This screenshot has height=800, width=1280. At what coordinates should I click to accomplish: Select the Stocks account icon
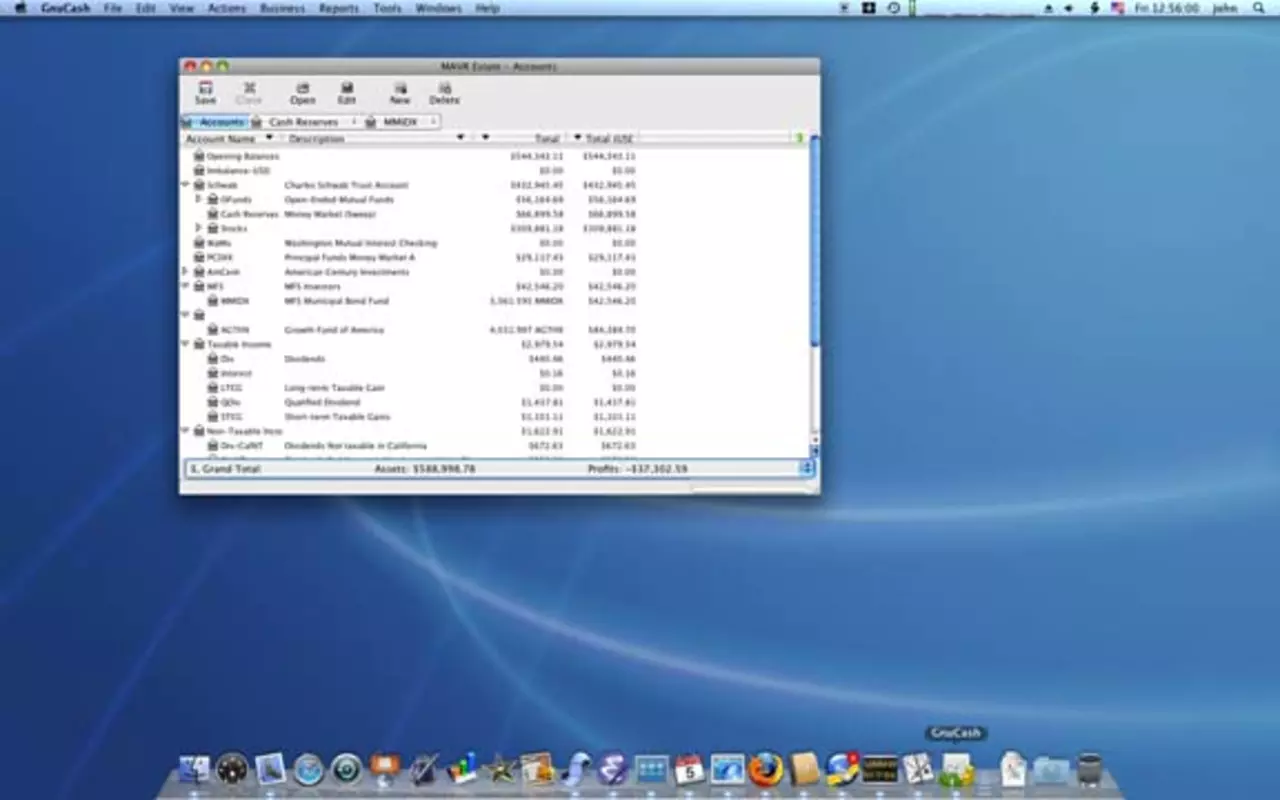click(213, 228)
